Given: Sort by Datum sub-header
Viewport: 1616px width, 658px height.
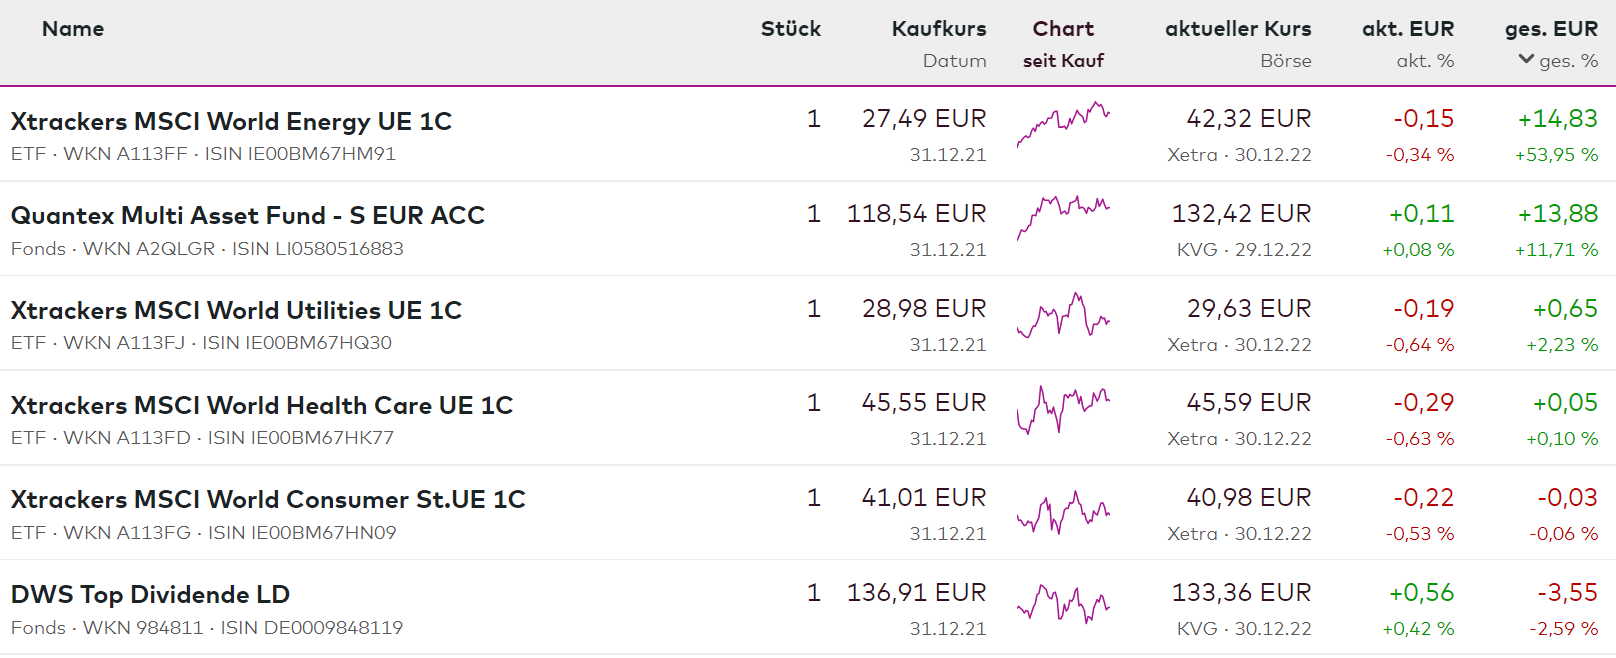Looking at the screenshot, I should (954, 61).
